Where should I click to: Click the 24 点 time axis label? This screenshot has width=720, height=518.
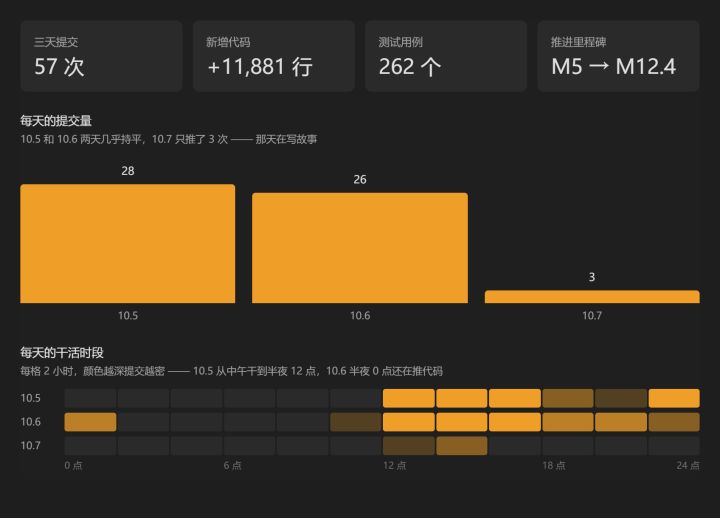click(688, 465)
